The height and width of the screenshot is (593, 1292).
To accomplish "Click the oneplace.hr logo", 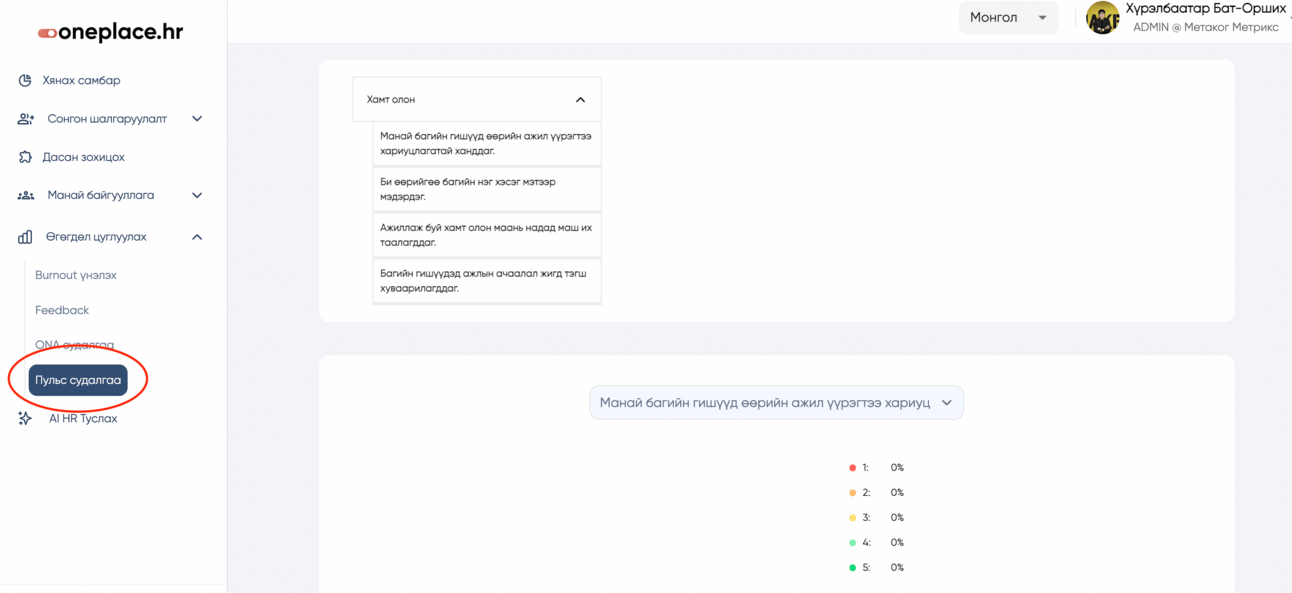I will [110, 32].
